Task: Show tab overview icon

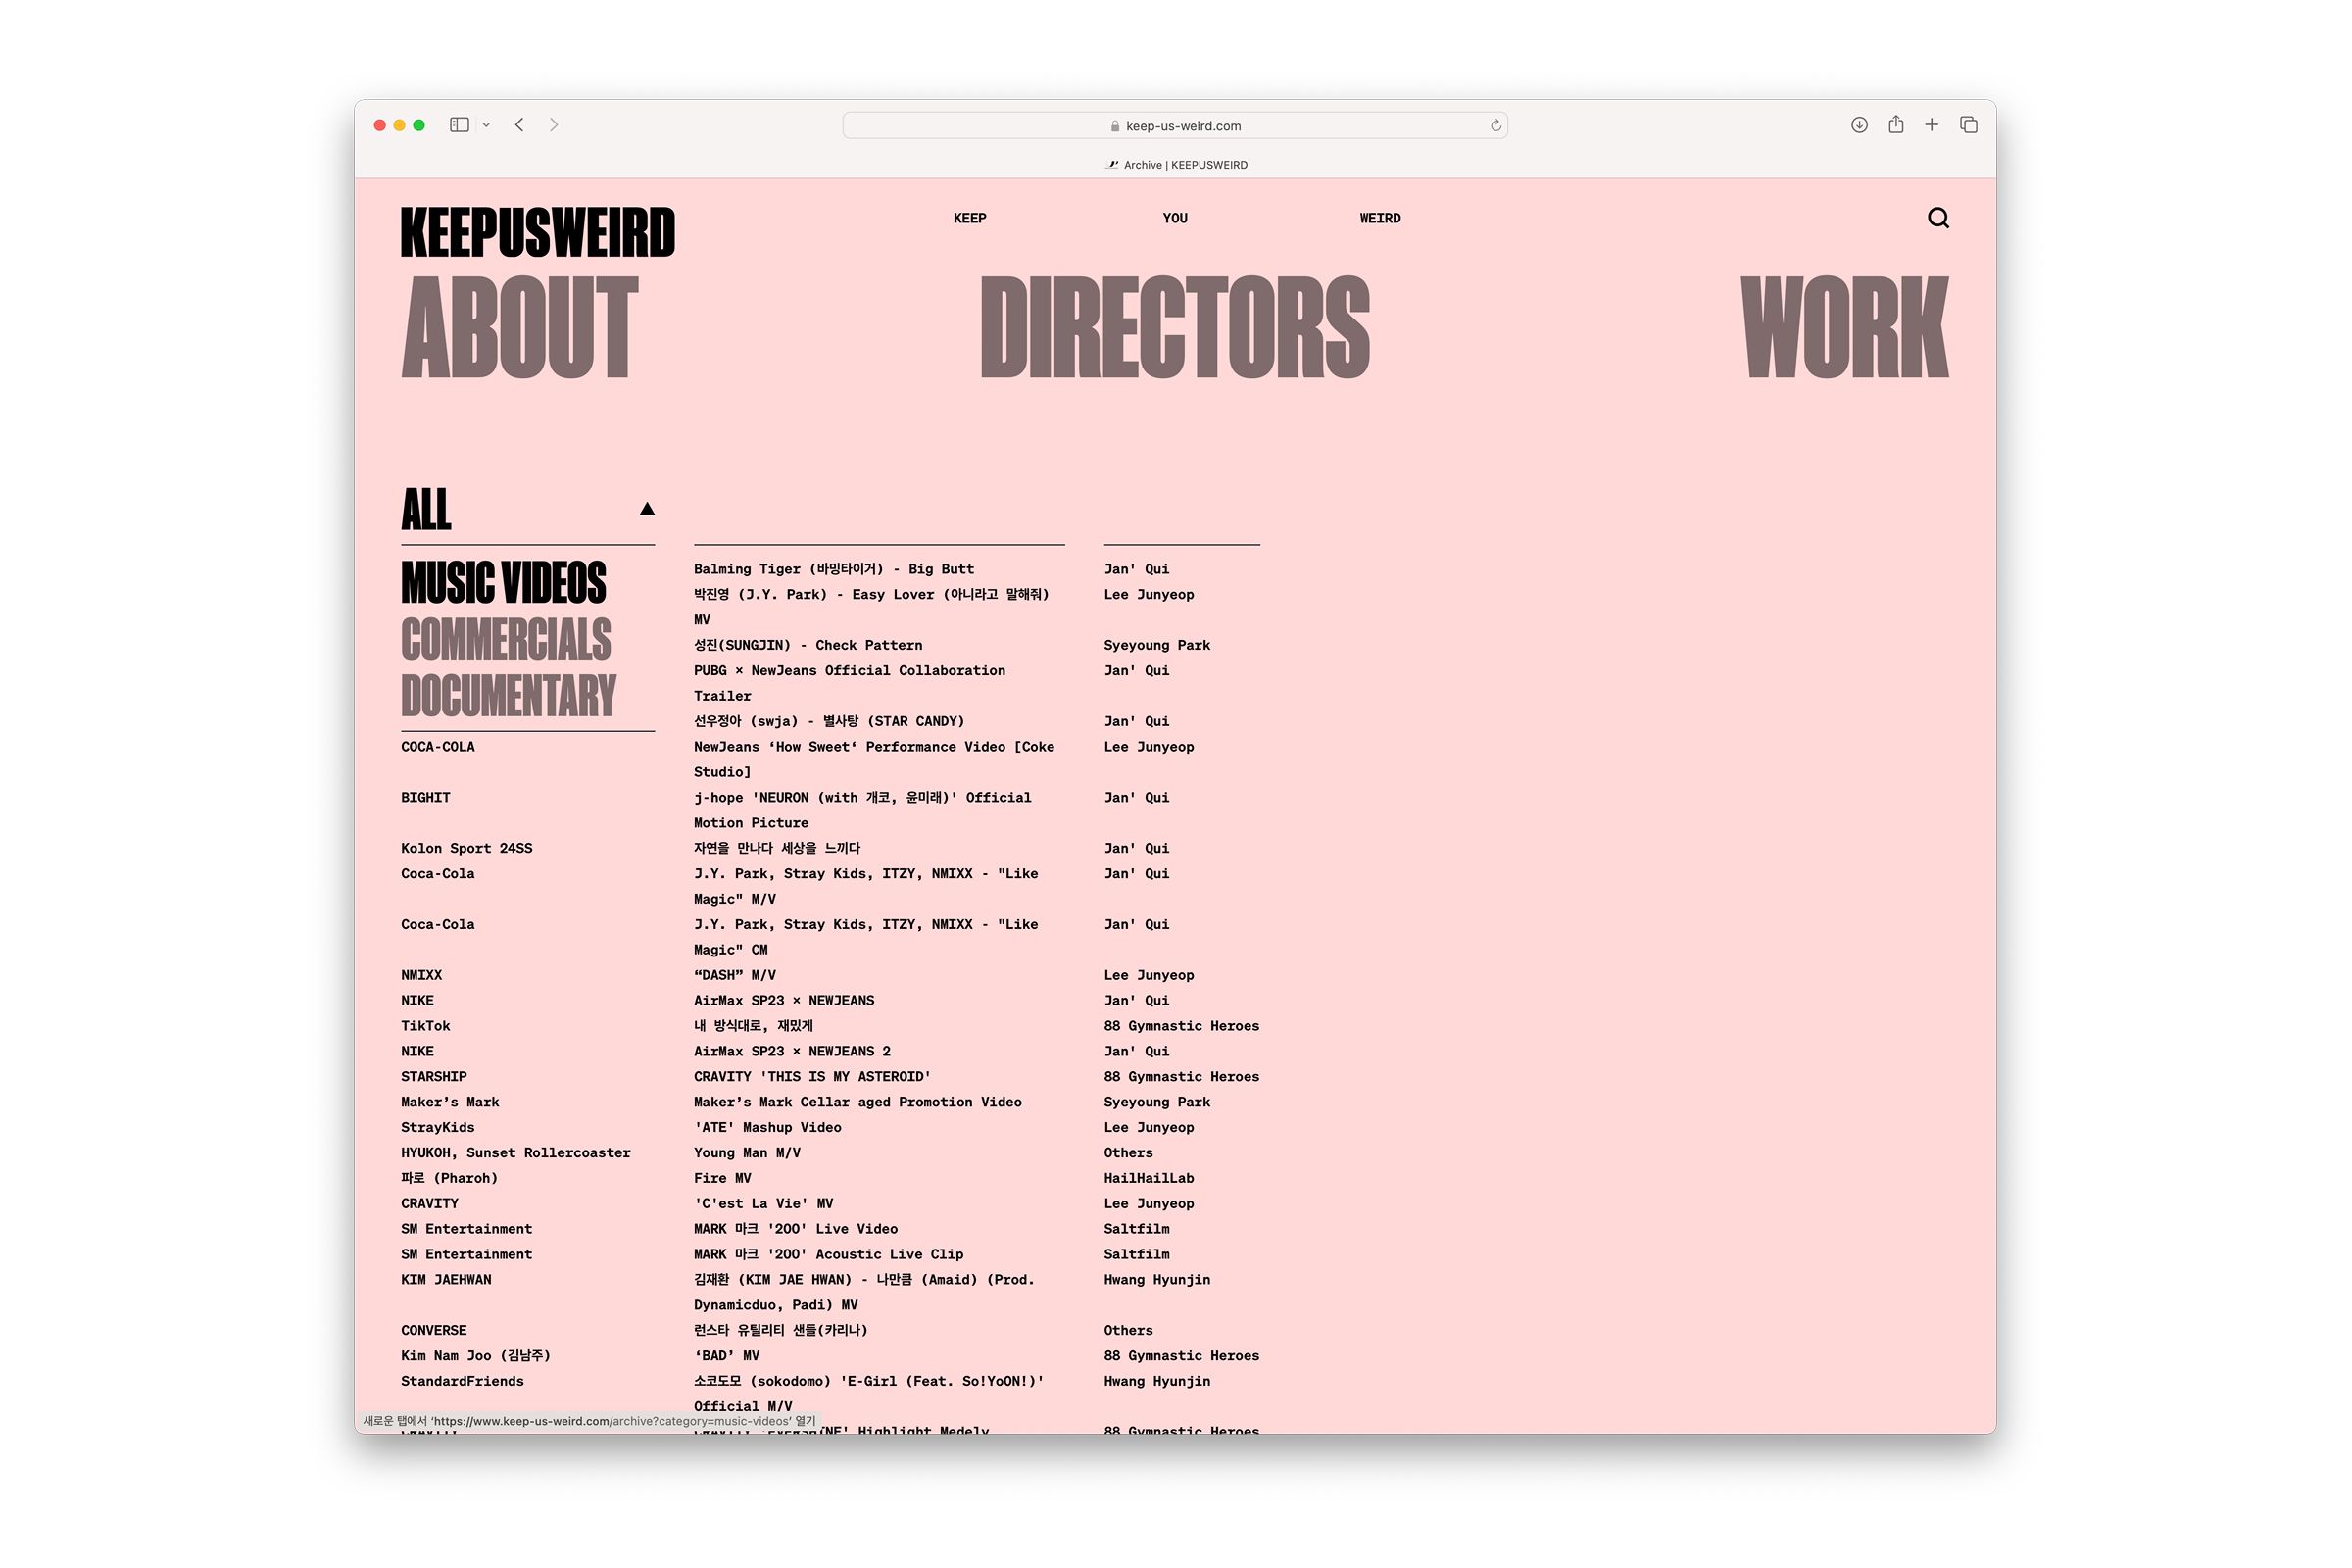Action: pos(1968,125)
